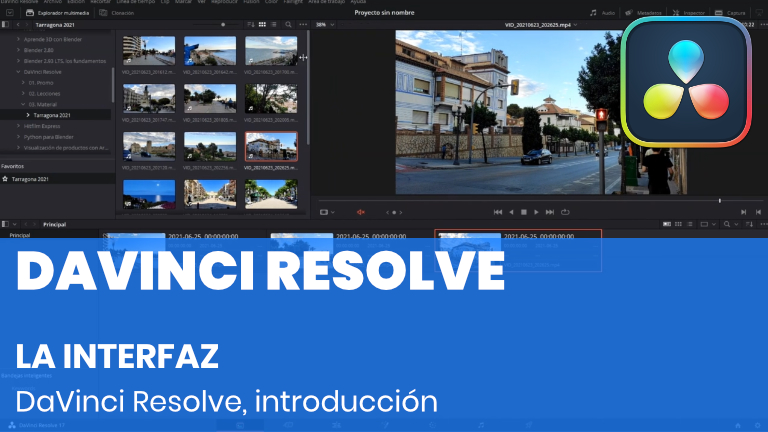Open Tarragona 2021 under Favoritos
The image size is (768, 432).
coord(30,179)
